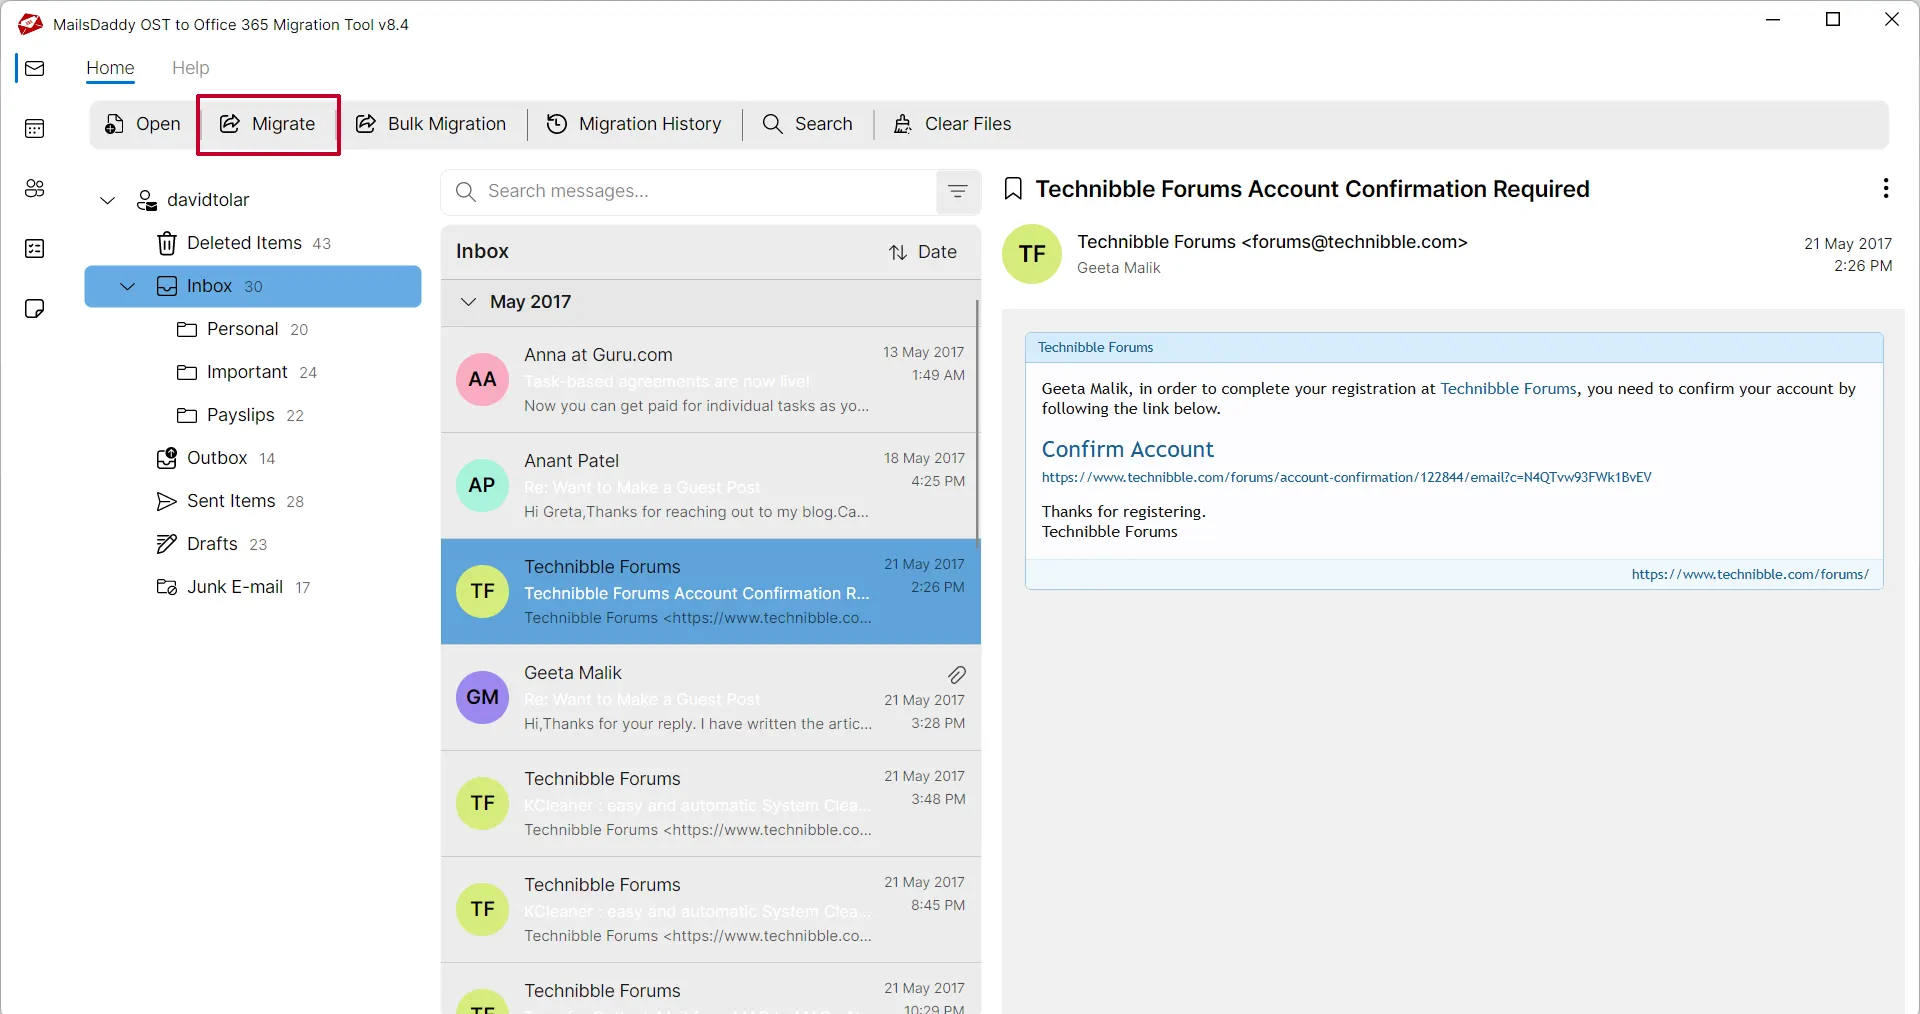Open the tasks view in left sidebar
1920x1014 pixels.
(34, 248)
